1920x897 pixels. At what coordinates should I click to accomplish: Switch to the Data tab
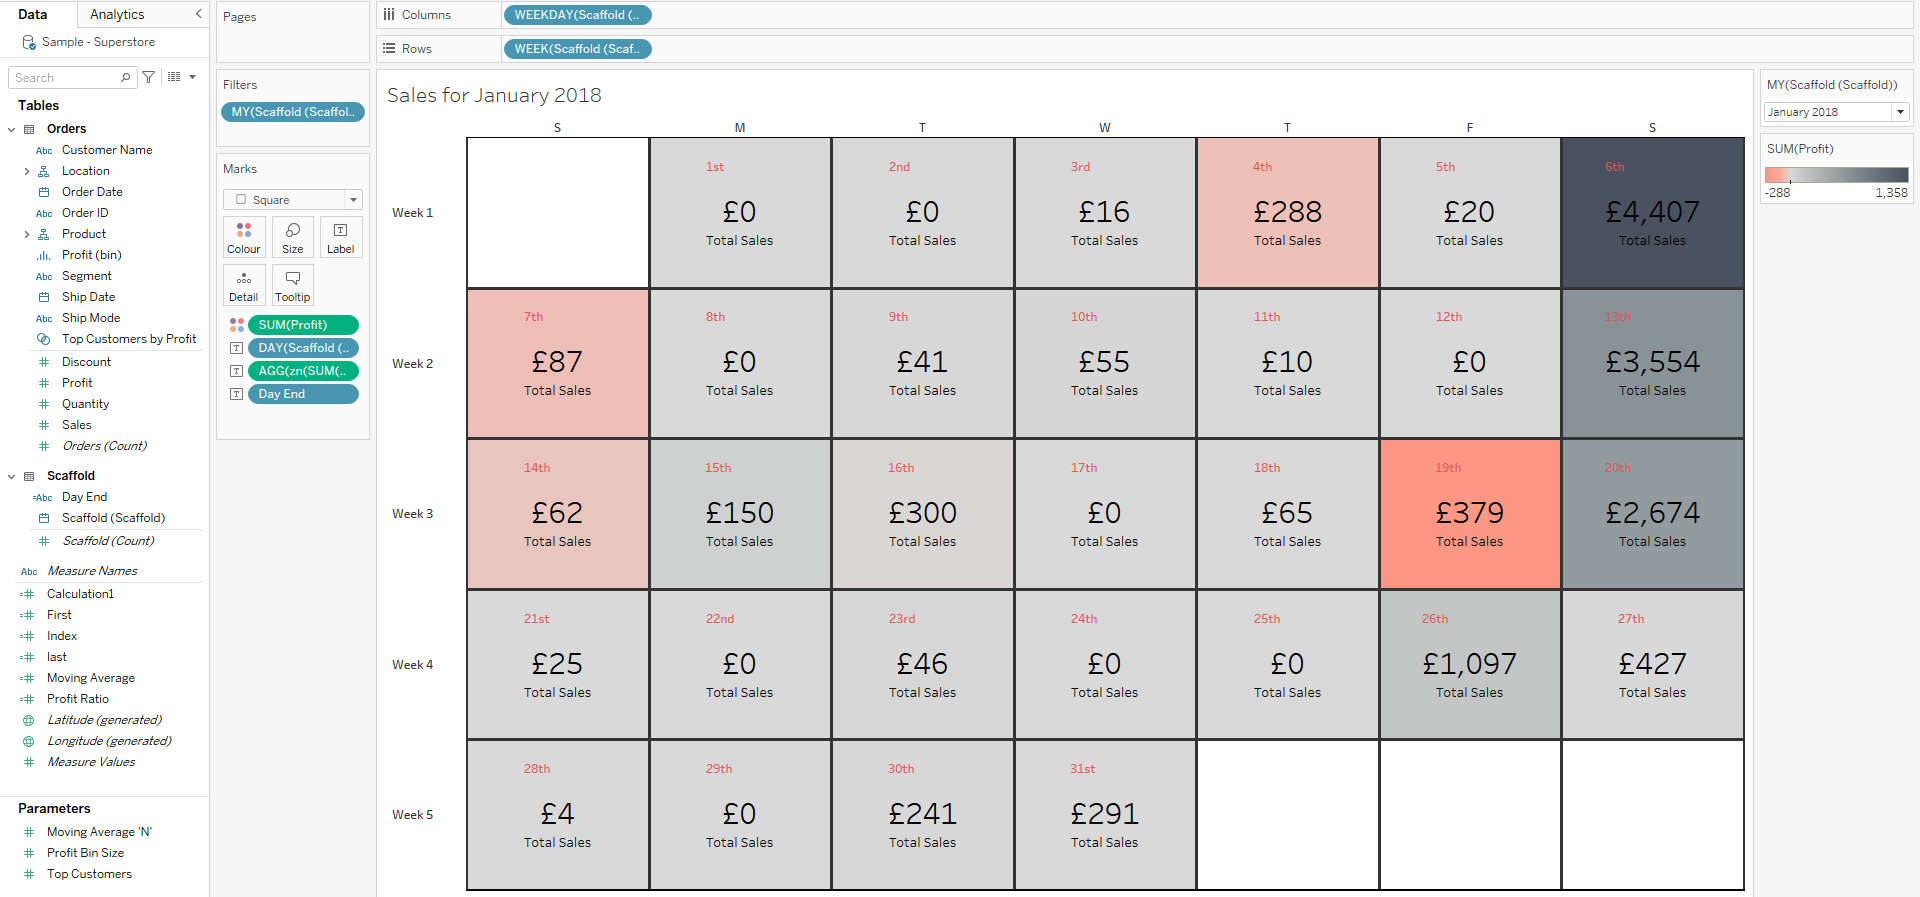(x=32, y=14)
